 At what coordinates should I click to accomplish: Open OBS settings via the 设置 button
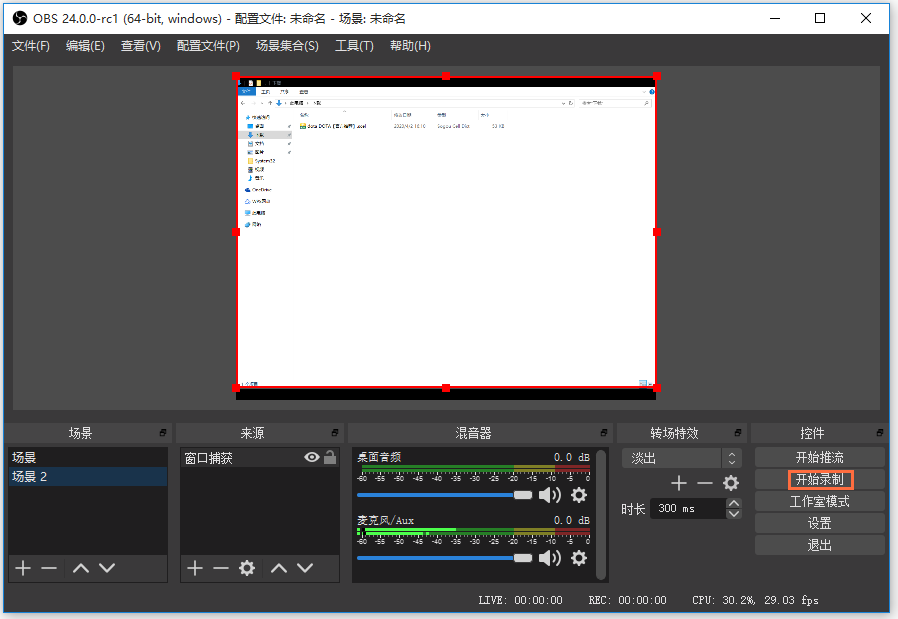(819, 522)
